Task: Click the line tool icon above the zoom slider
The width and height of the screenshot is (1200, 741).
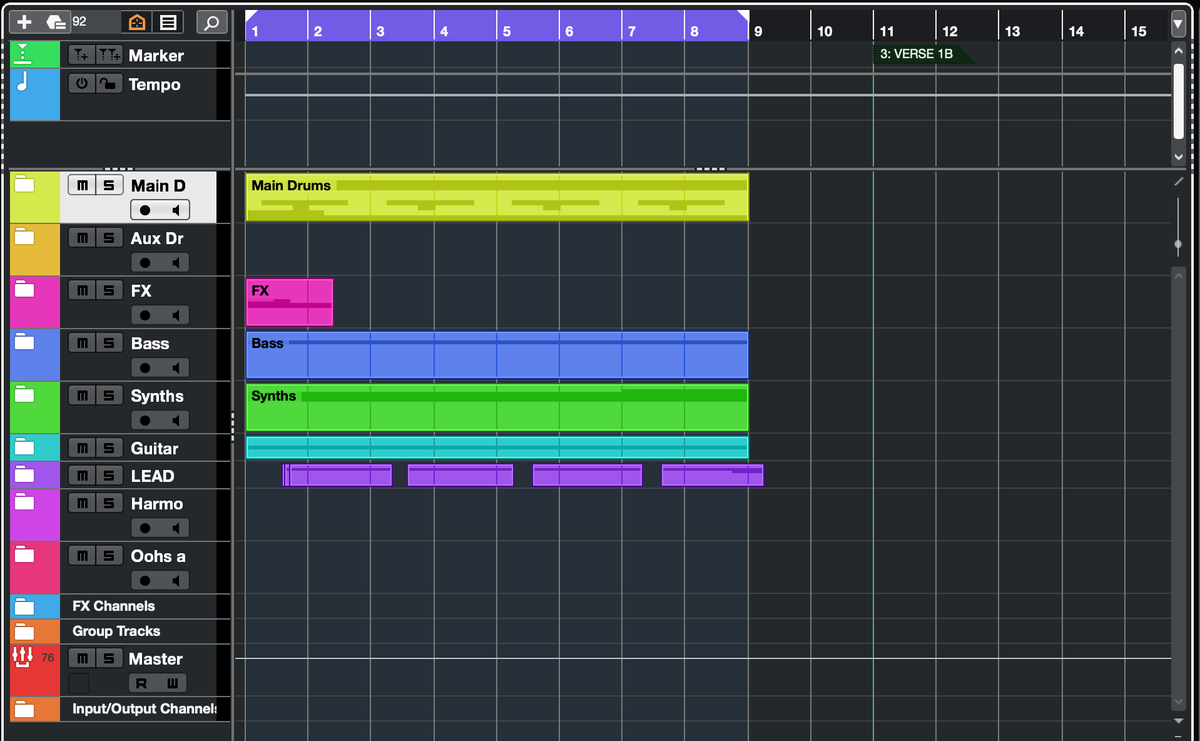Action: click(1178, 181)
